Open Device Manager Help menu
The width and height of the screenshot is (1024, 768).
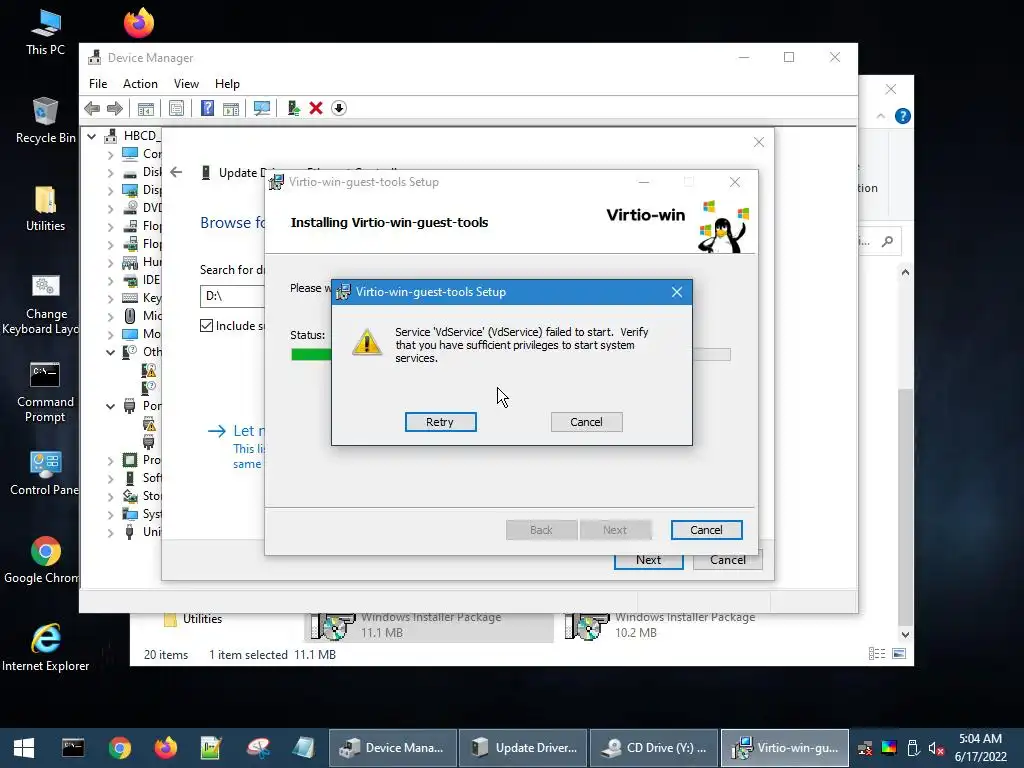tap(227, 84)
